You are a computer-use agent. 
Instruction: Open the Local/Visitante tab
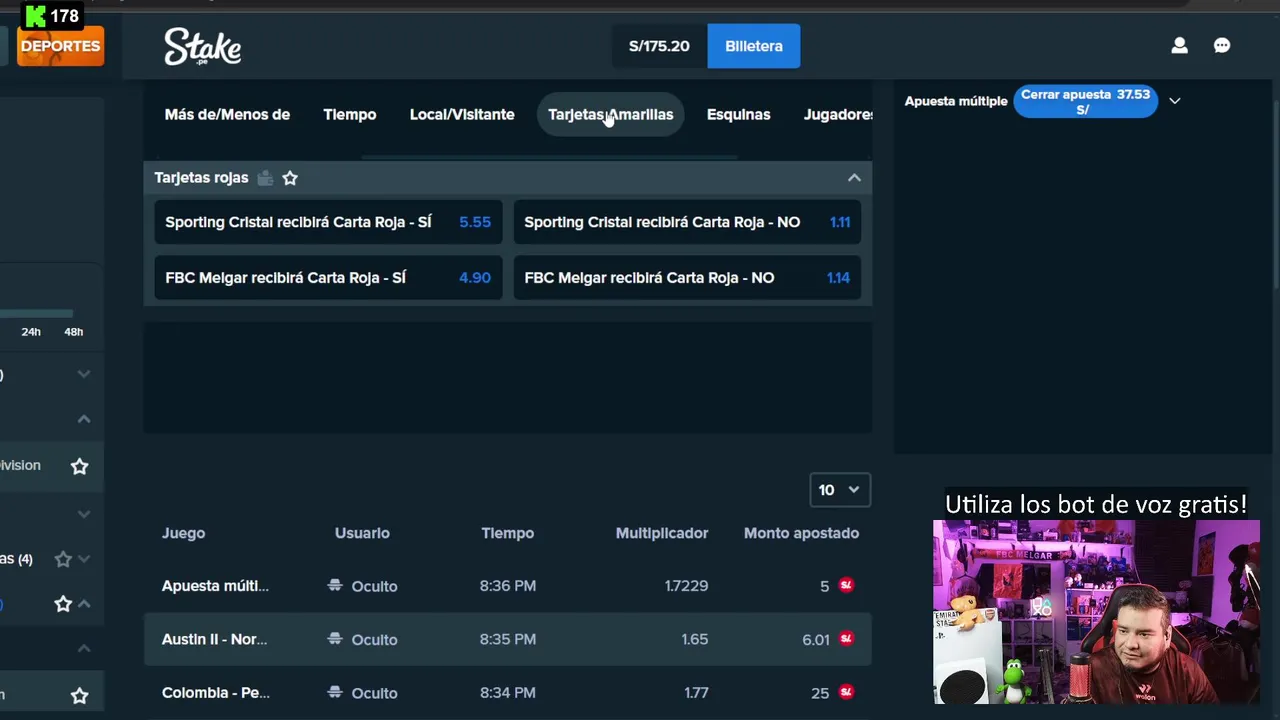pos(462,115)
